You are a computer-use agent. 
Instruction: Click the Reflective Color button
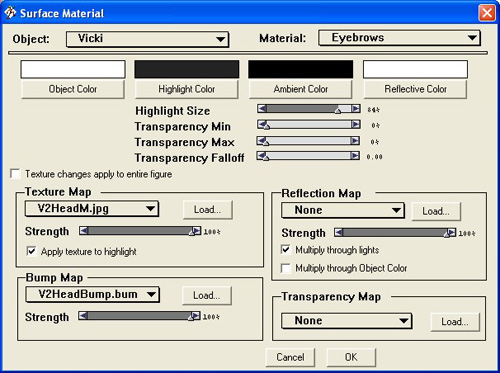pyautogui.click(x=415, y=89)
